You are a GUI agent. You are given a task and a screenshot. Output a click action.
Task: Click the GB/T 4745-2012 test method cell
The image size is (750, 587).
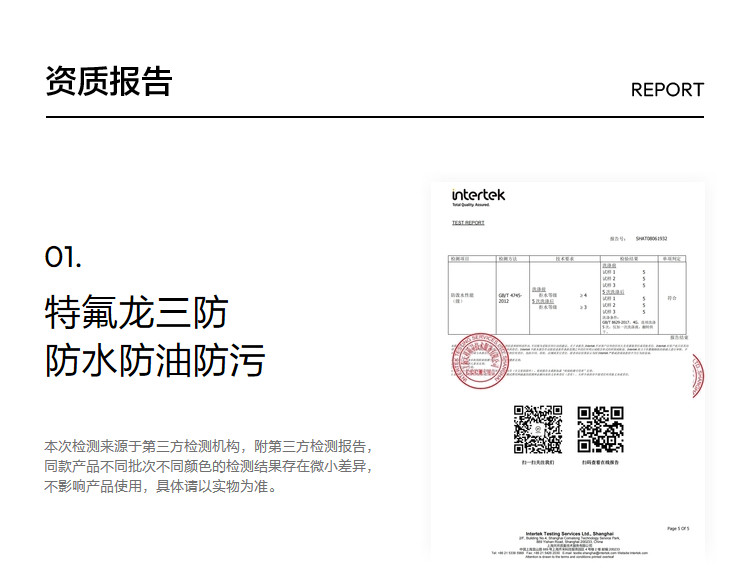coord(510,298)
